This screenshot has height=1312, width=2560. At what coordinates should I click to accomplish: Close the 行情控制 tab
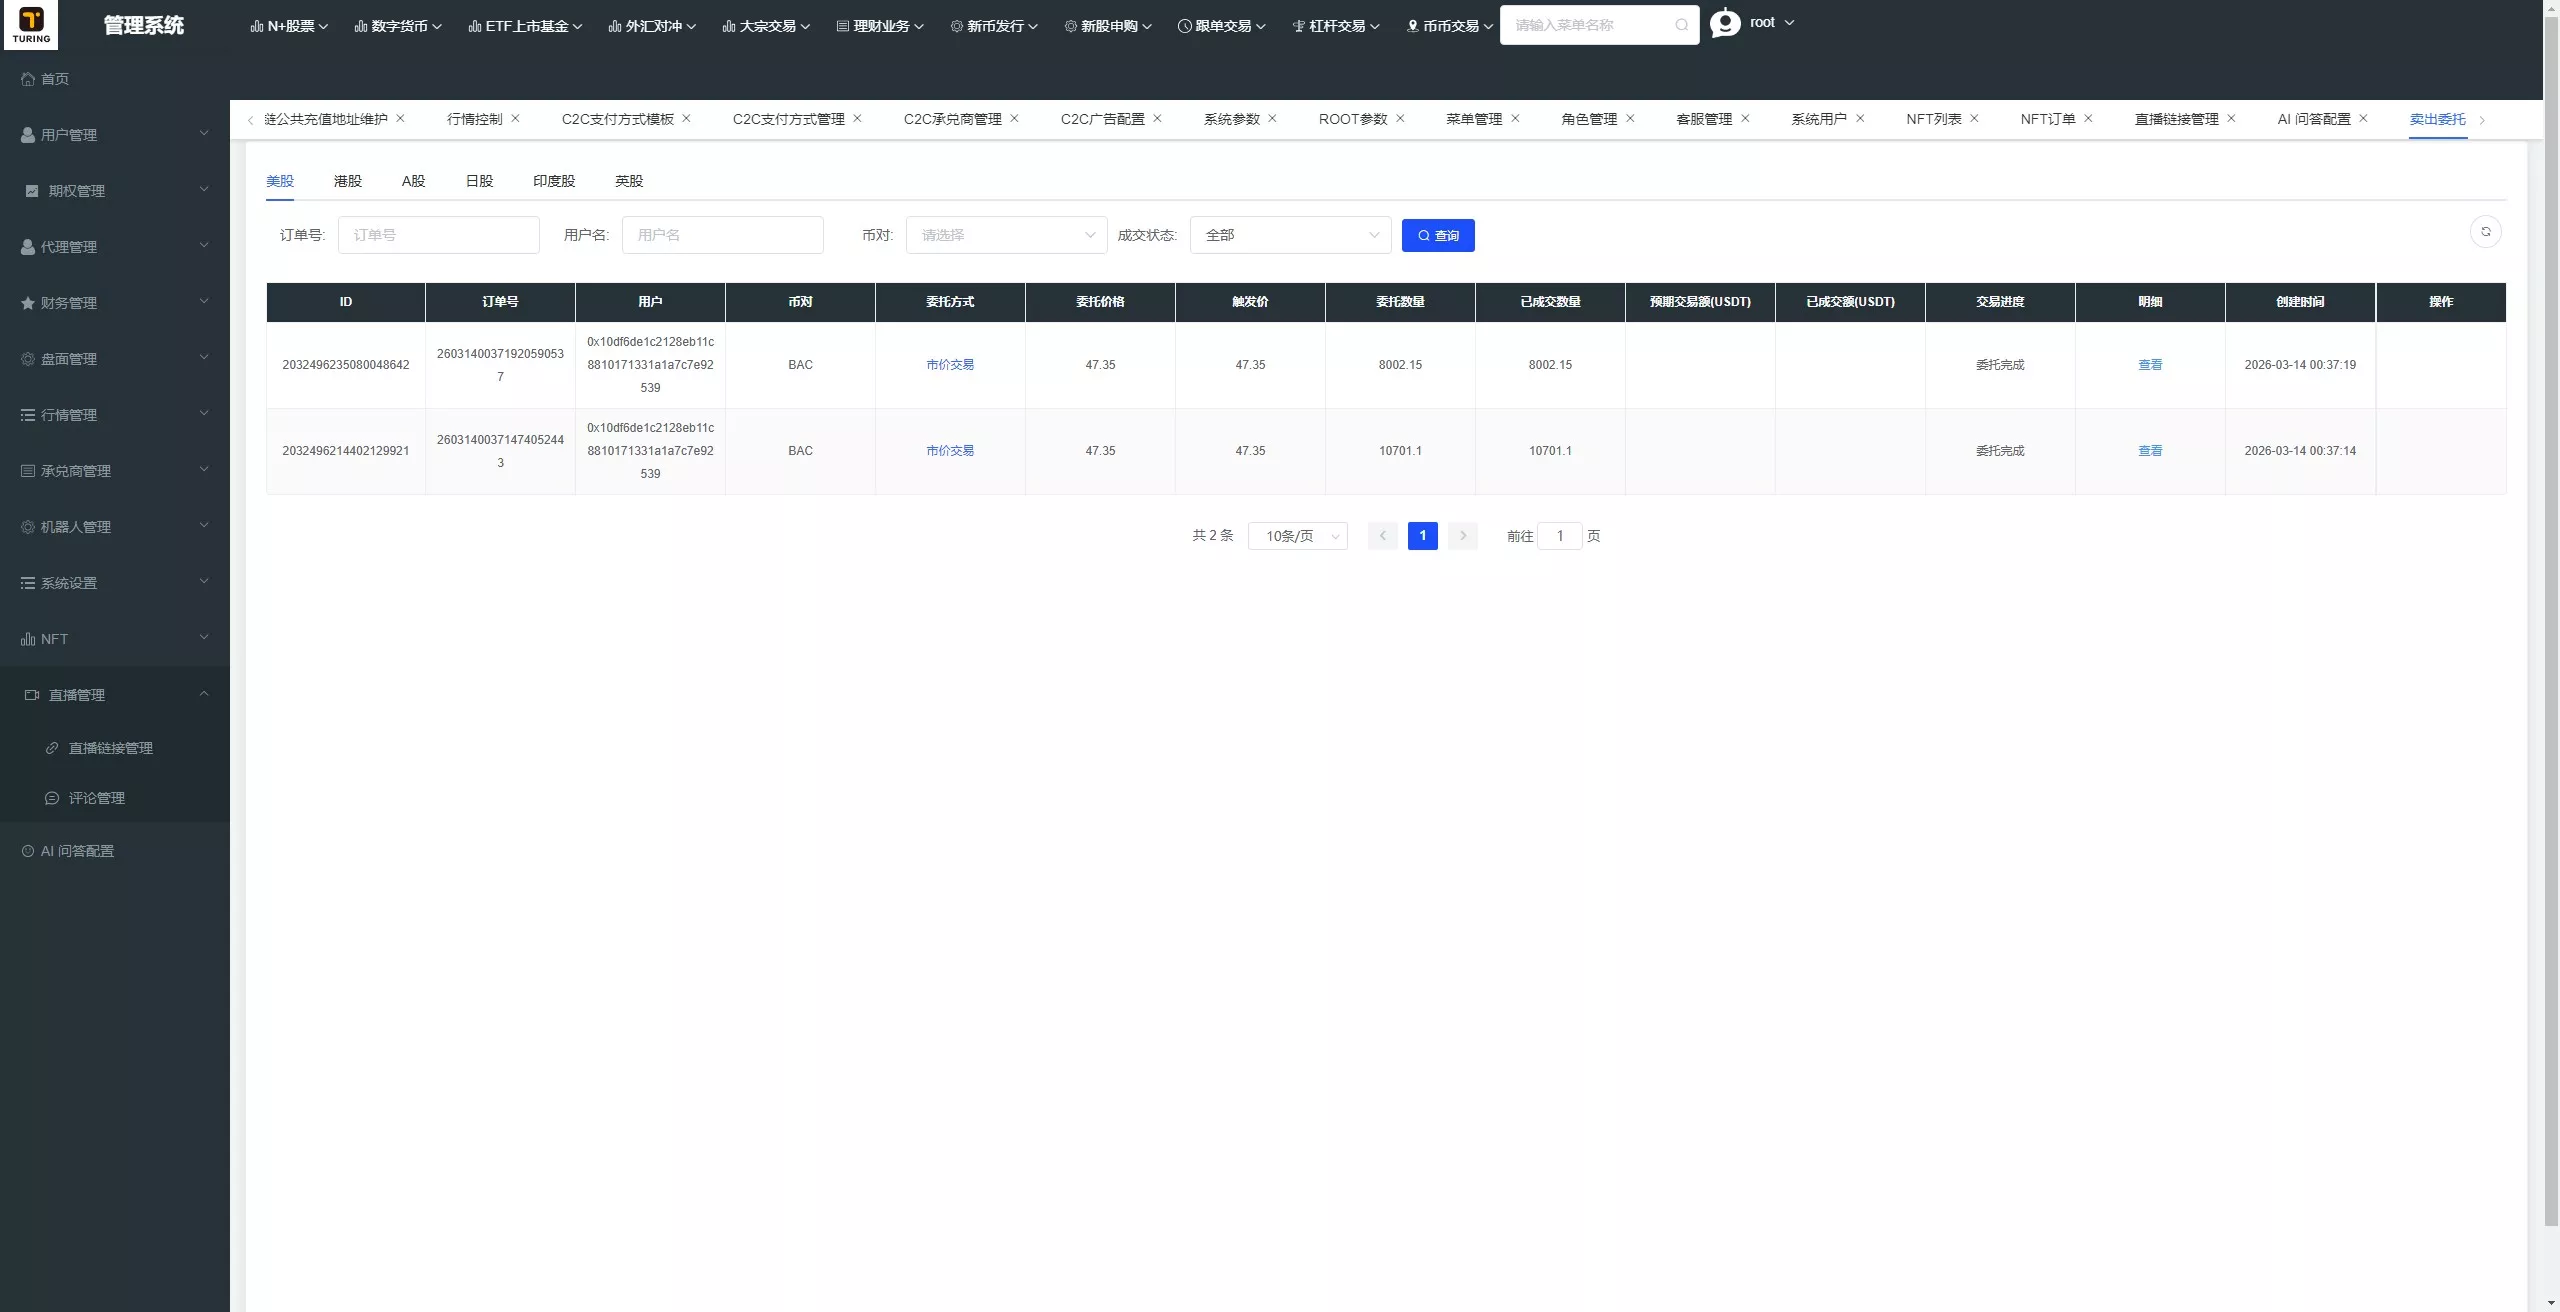[x=516, y=118]
